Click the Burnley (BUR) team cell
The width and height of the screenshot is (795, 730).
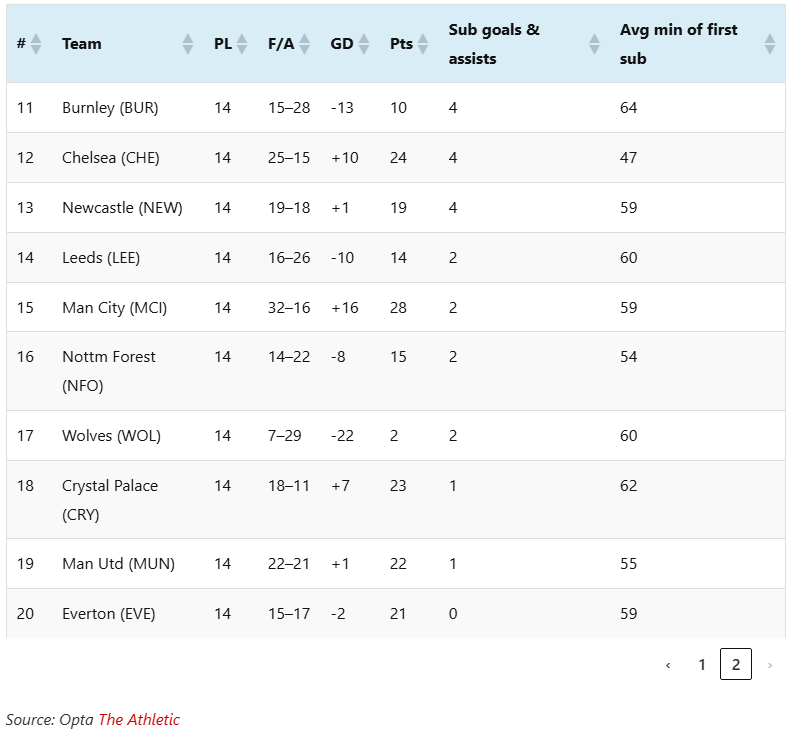[x=110, y=108]
